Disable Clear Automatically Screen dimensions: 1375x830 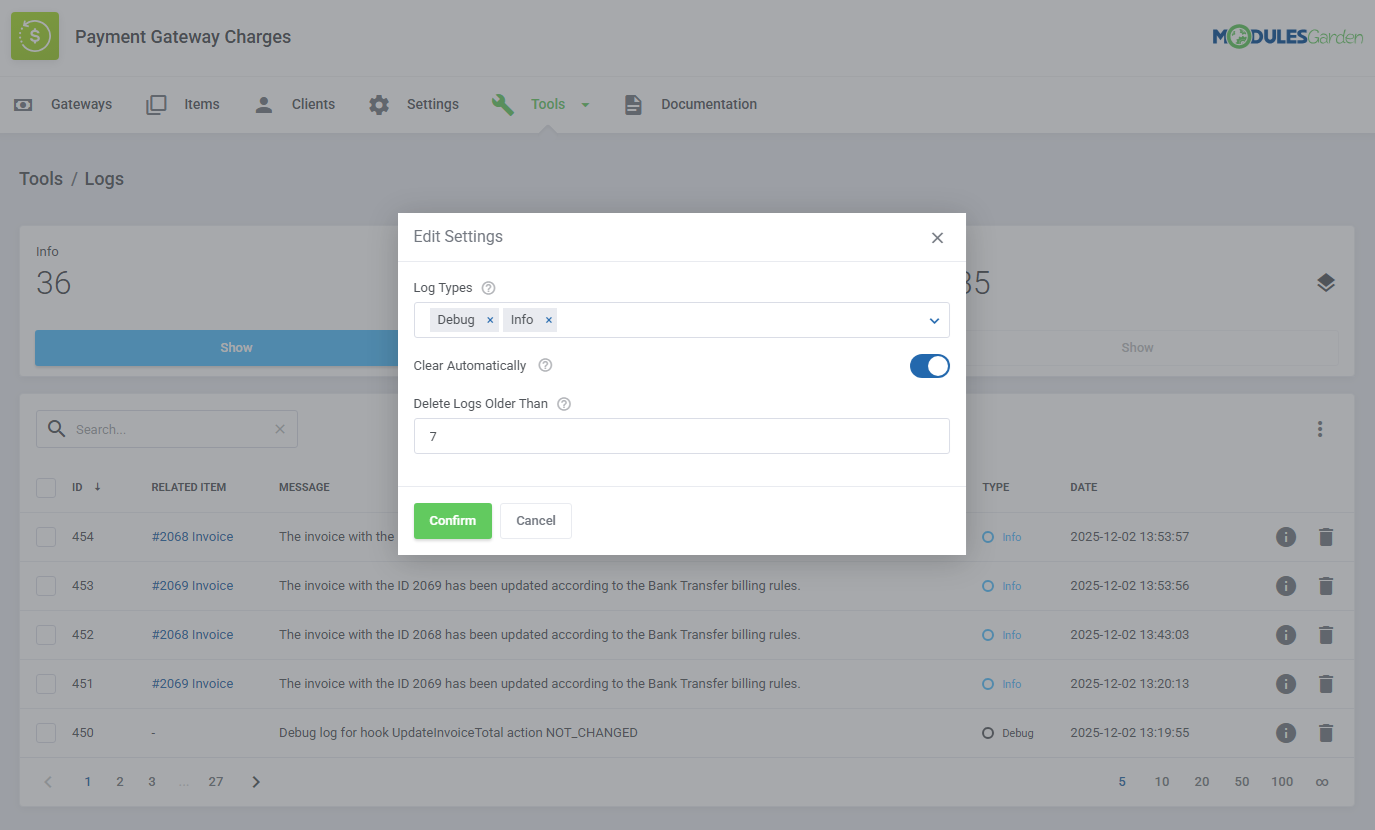click(x=929, y=365)
